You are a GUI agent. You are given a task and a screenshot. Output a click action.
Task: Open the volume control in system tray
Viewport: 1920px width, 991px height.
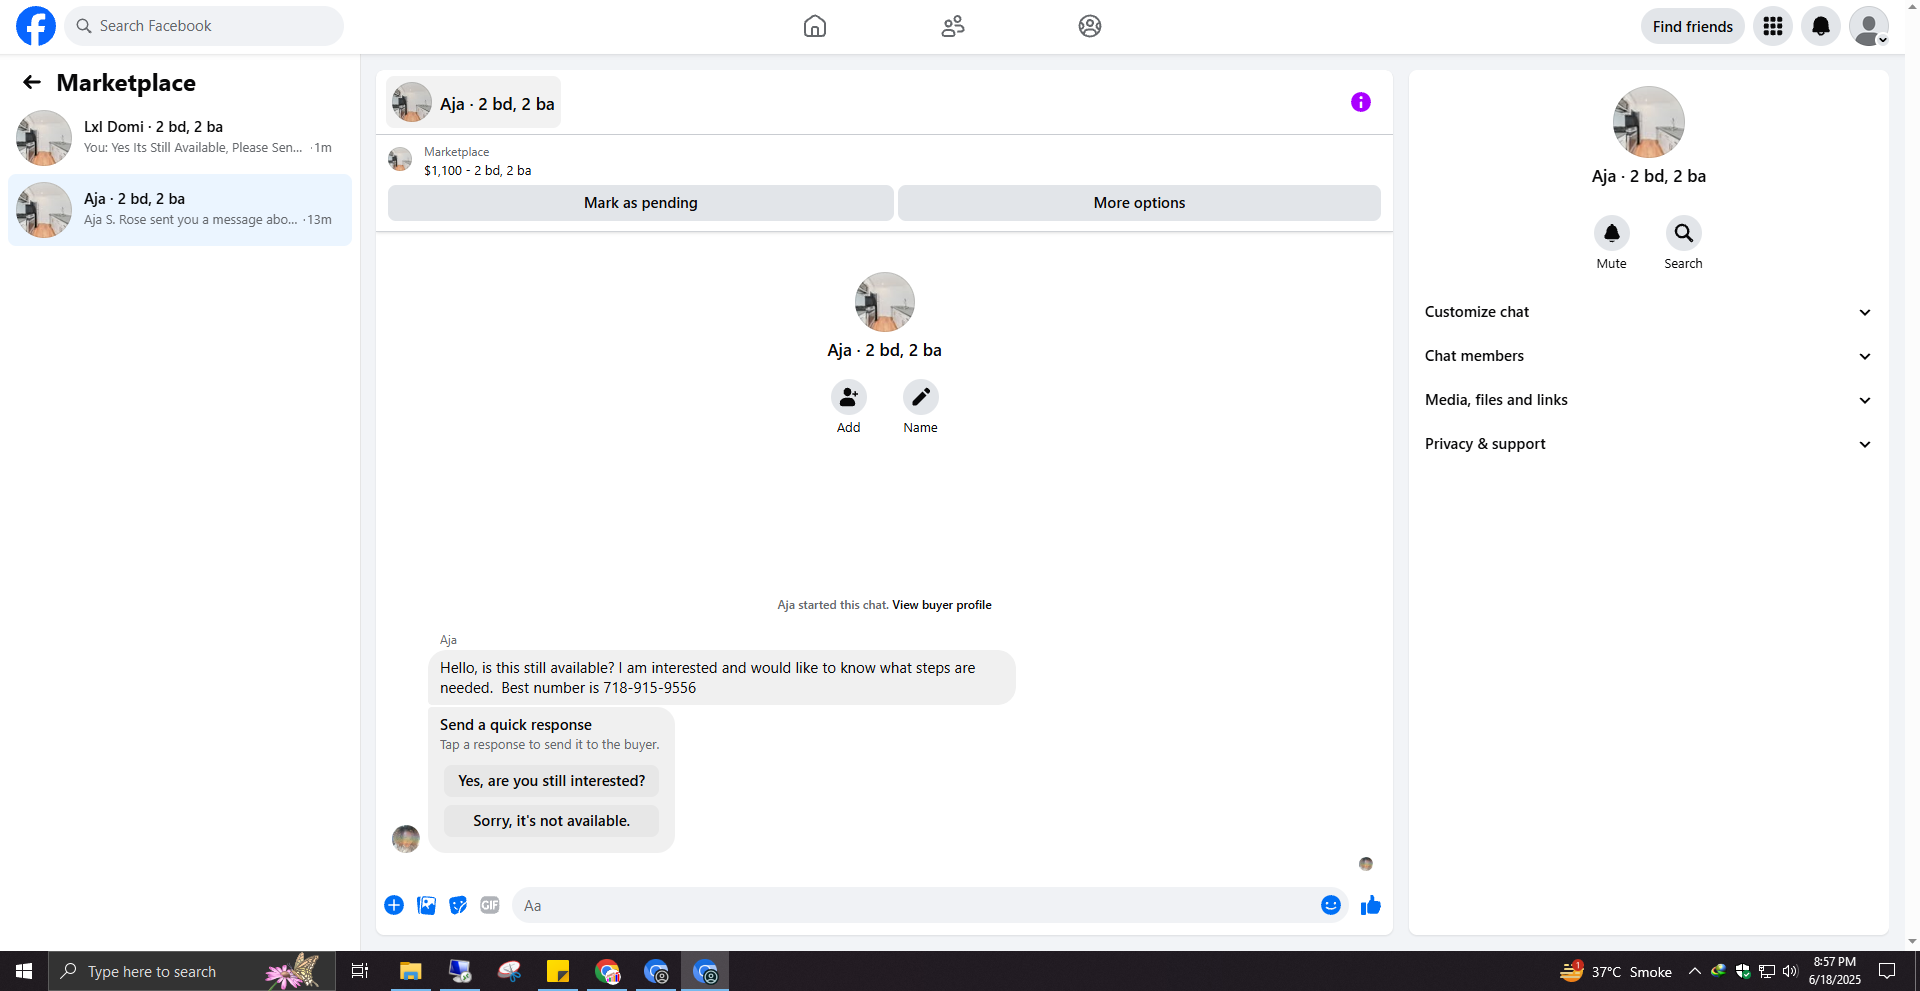[x=1790, y=971]
